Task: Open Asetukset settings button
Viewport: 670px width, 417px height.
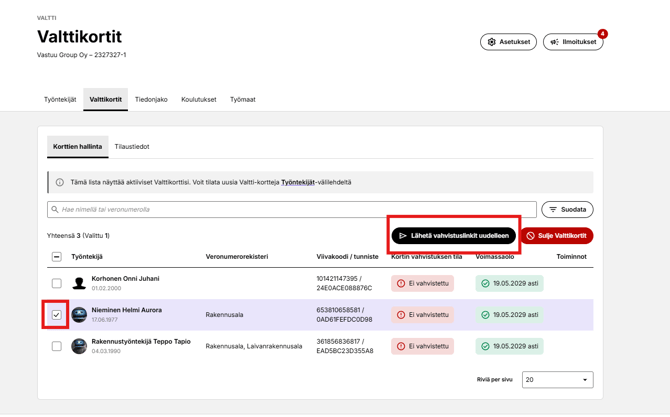Action: 508,42
